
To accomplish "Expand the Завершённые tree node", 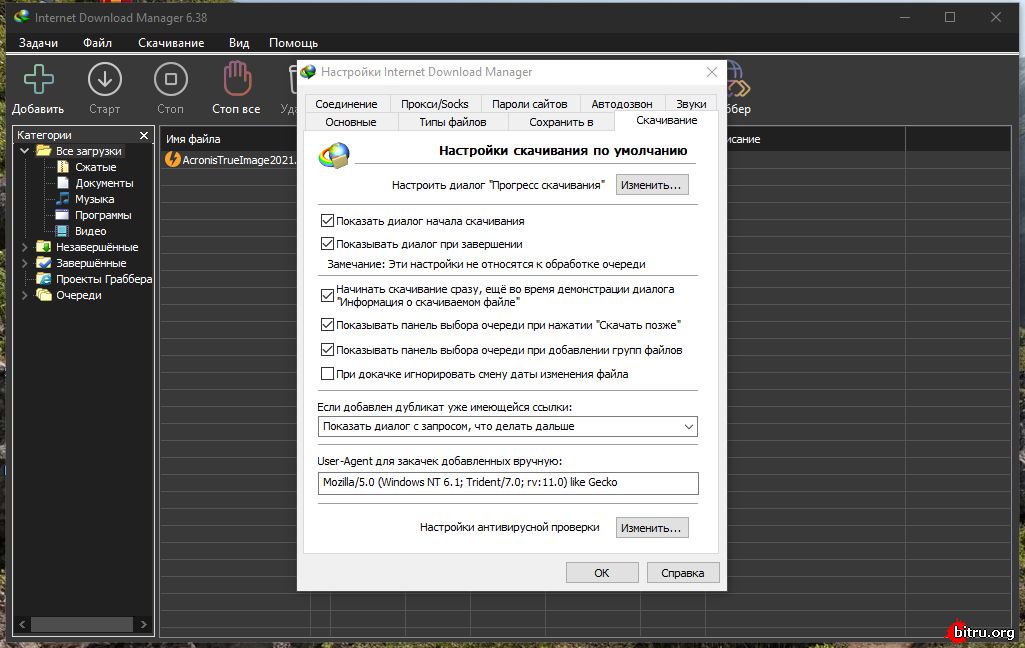I will tap(24, 263).
